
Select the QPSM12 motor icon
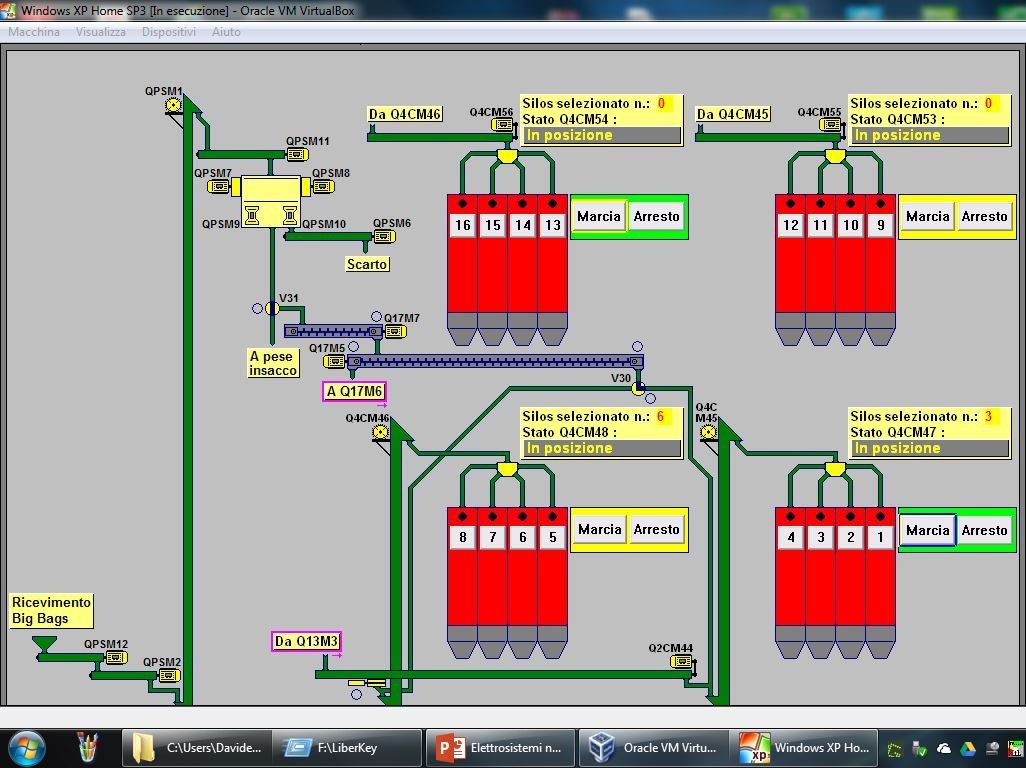(x=116, y=658)
